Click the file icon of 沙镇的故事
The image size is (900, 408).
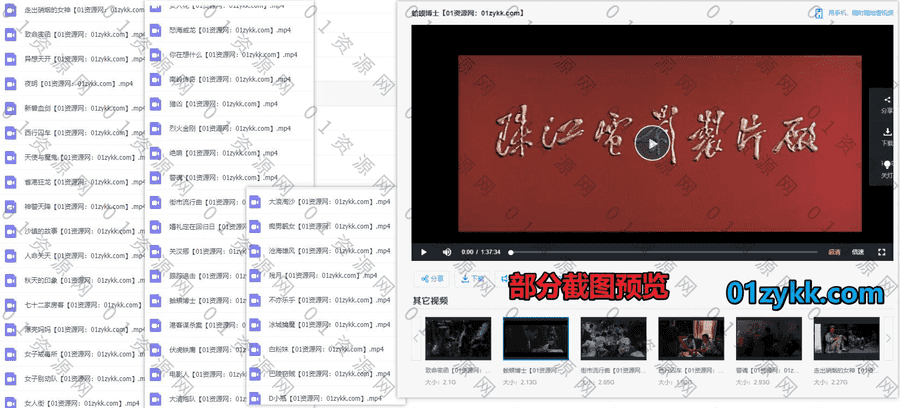point(10,231)
